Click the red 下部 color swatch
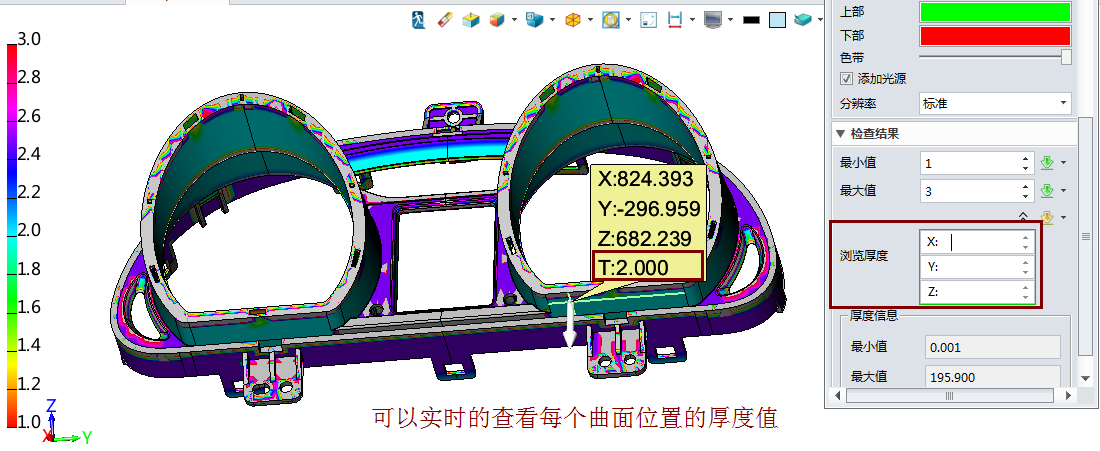This screenshot has width=1100, height=451. coord(995,36)
